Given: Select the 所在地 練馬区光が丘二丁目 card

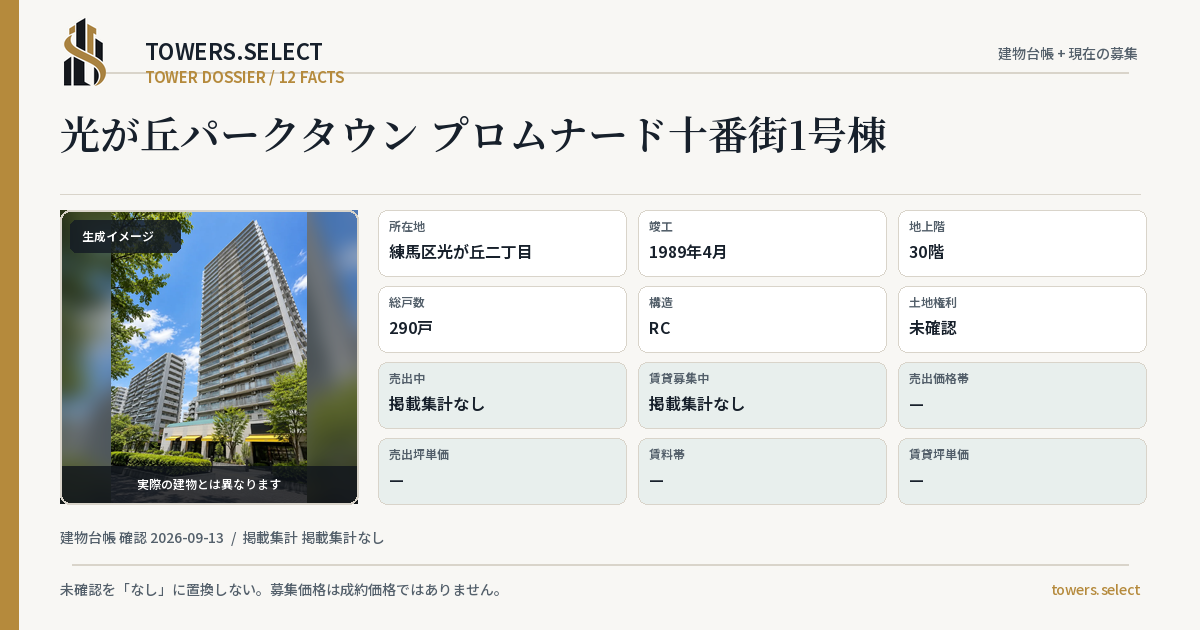Looking at the screenshot, I should point(502,243).
